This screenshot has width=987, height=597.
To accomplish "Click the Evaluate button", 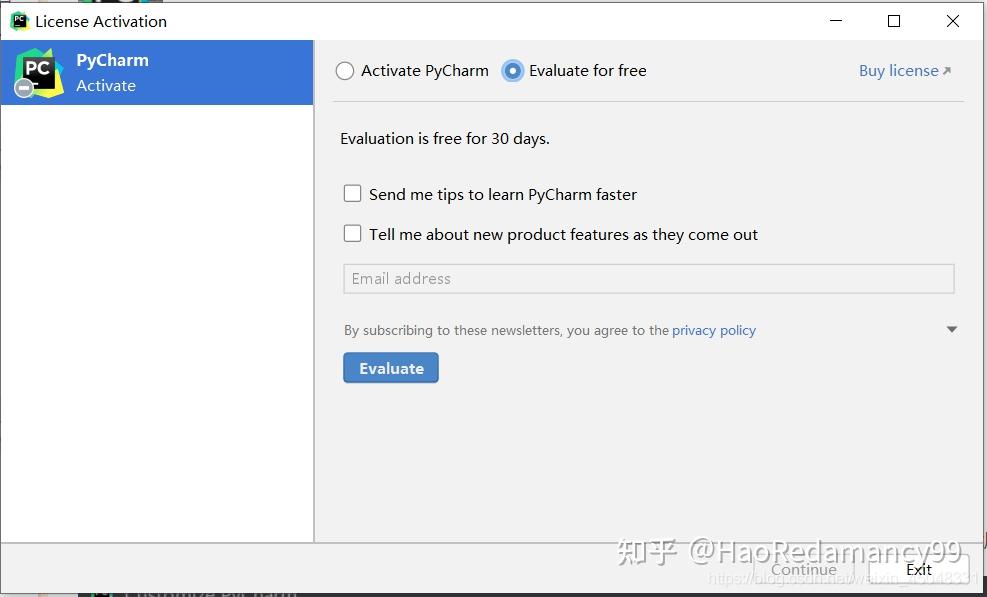I will pos(390,368).
